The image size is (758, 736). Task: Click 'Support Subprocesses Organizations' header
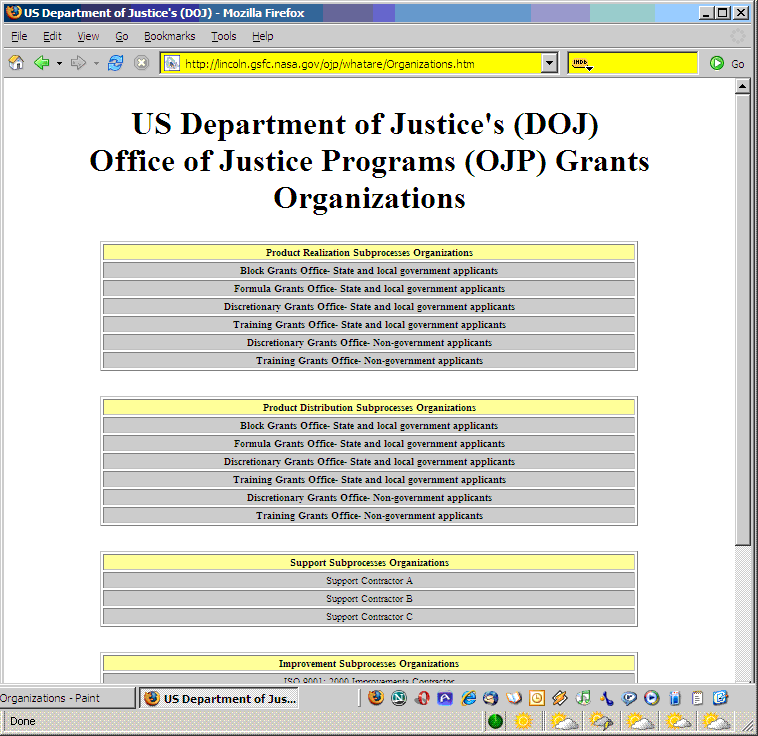pyautogui.click(x=369, y=562)
